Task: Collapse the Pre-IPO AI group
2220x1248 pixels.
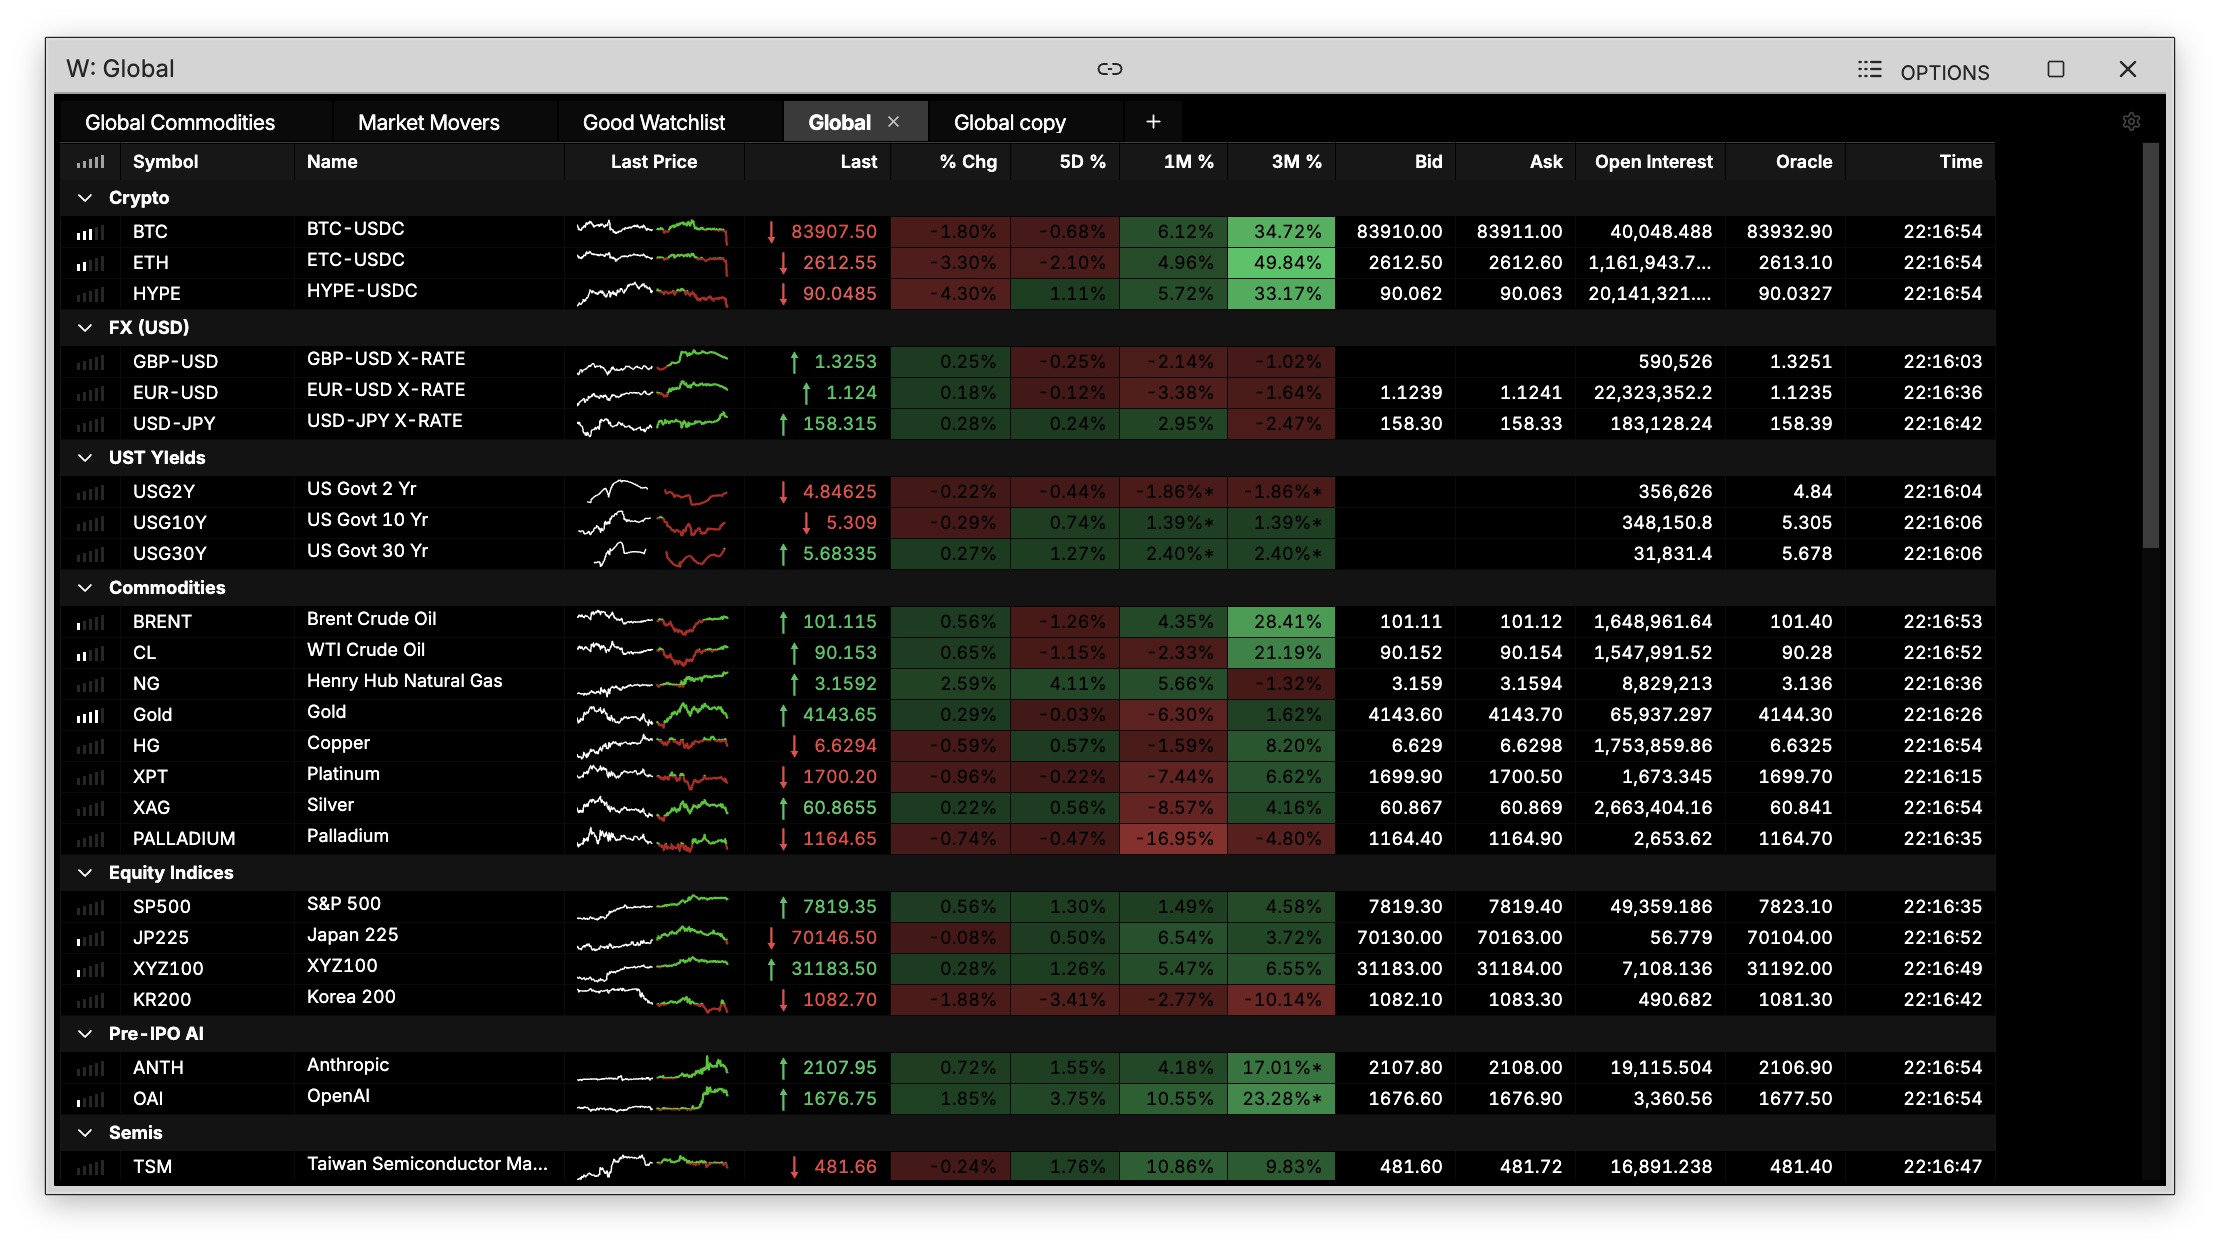Action: (85, 1033)
